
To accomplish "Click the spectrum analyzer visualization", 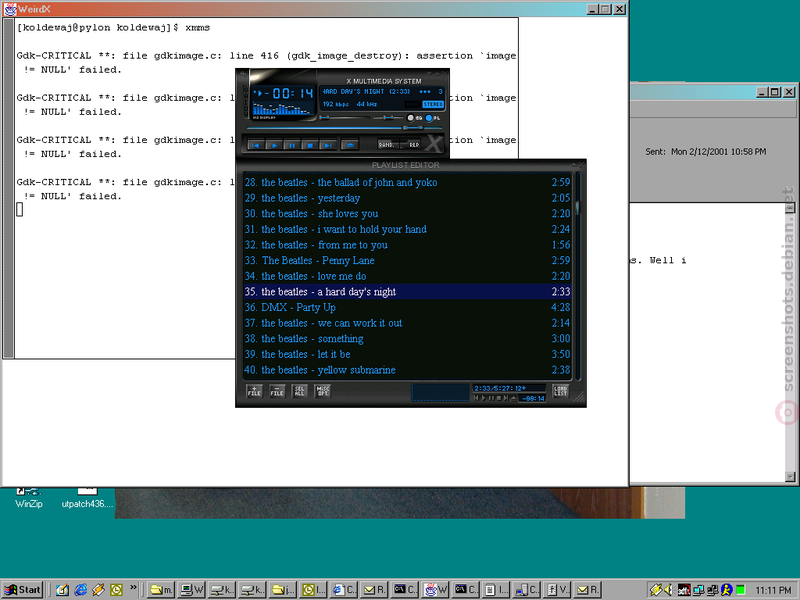I will click(282, 109).
